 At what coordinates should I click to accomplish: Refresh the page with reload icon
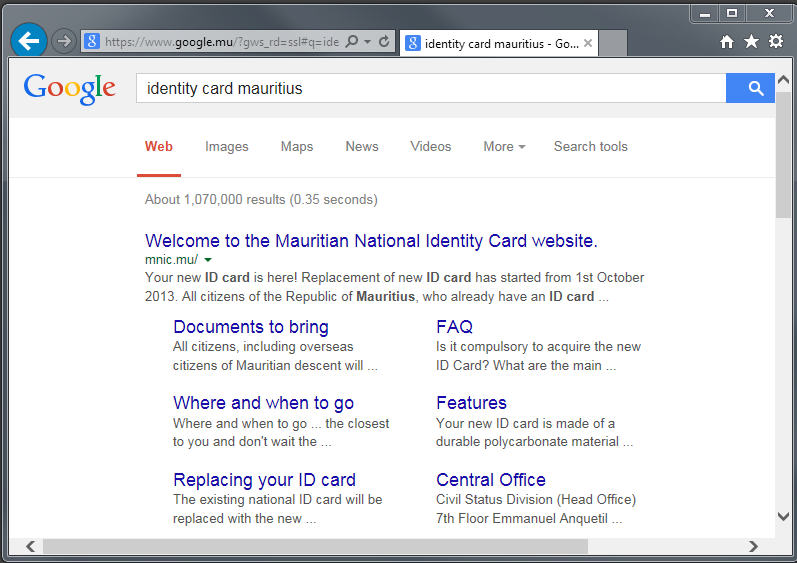click(384, 41)
